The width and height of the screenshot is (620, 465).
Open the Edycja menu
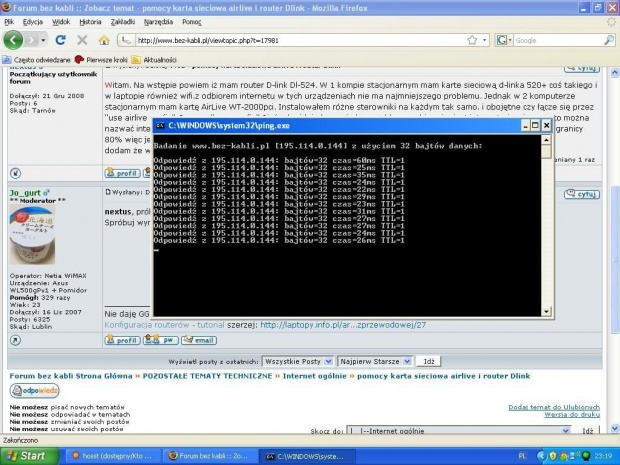33,22
